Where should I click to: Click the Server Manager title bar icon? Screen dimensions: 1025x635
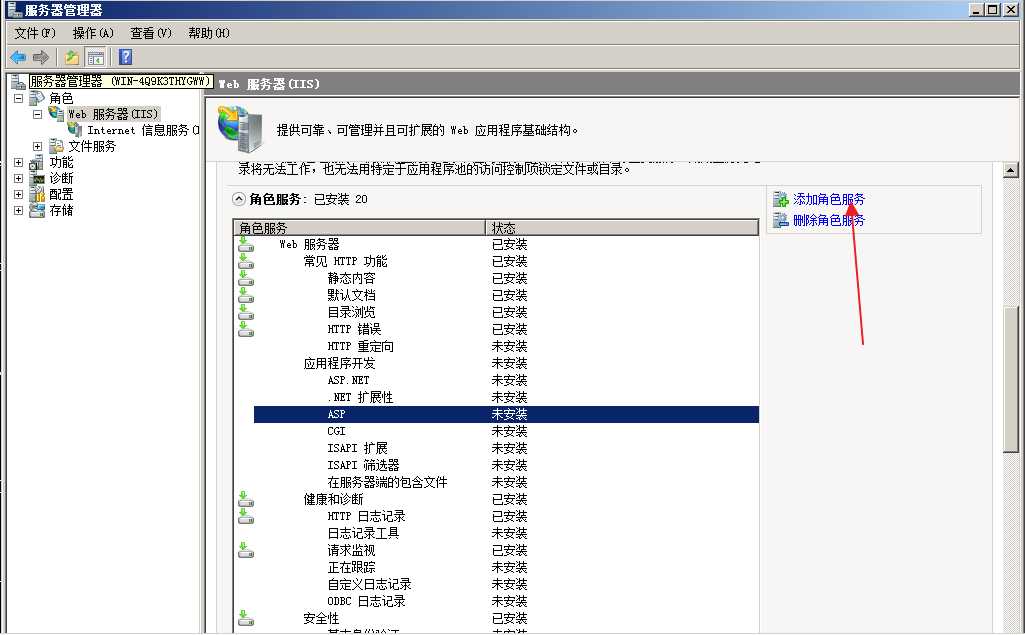(14, 9)
